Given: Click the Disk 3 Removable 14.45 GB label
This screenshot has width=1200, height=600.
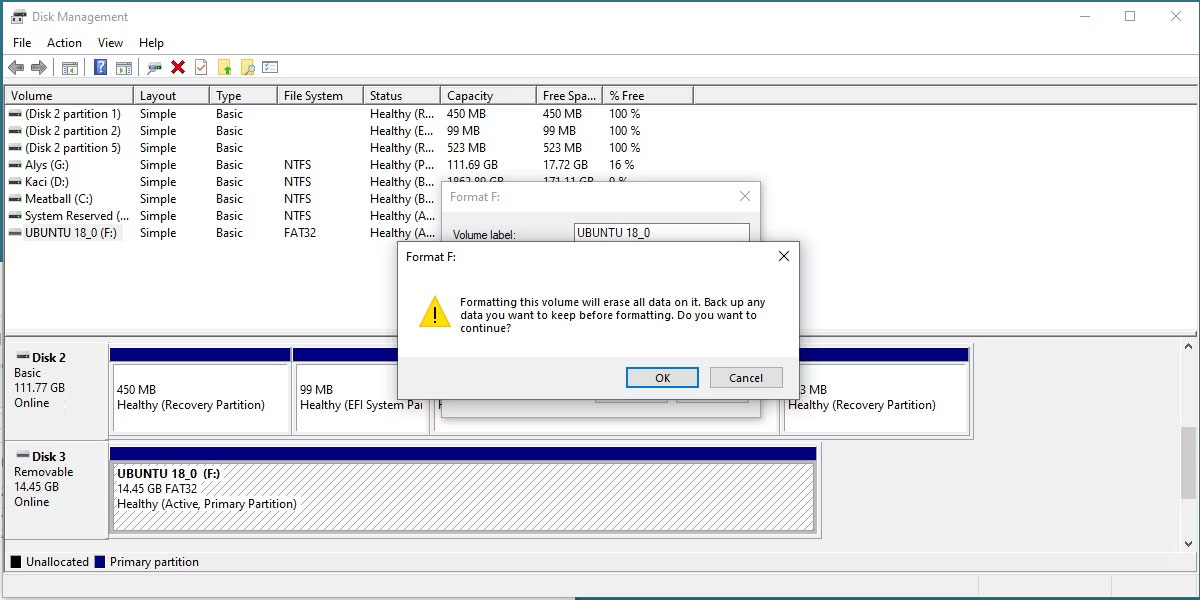Looking at the screenshot, I should pos(56,489).
